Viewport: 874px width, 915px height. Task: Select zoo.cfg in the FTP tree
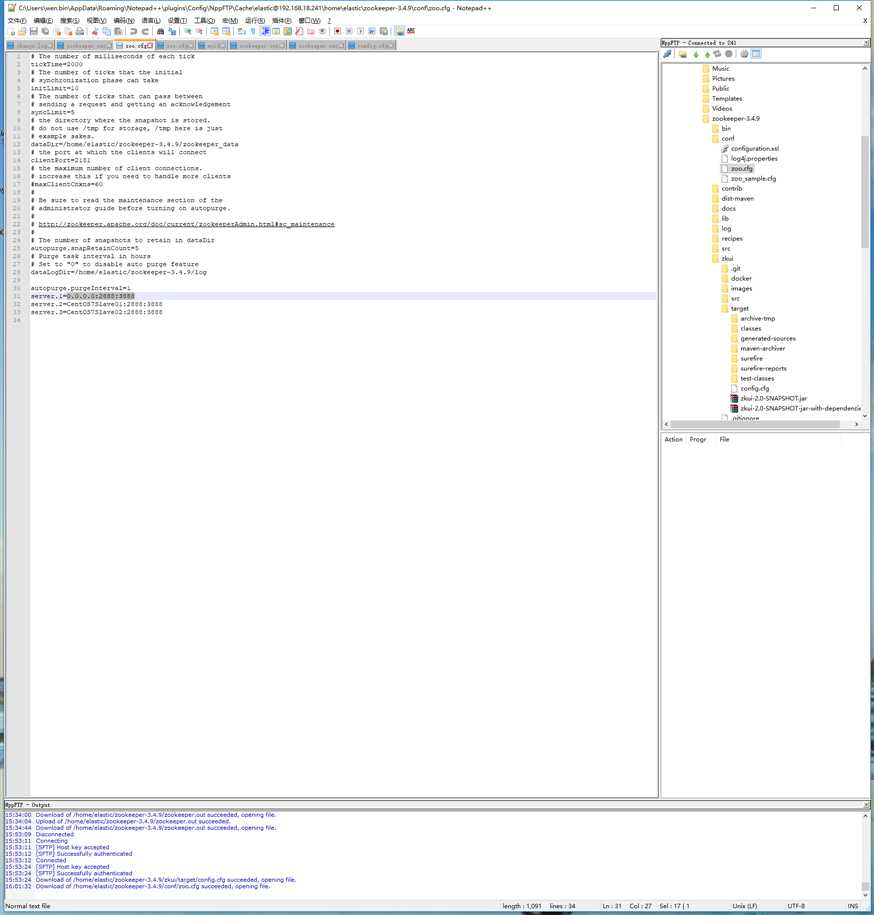coord(742,169)
